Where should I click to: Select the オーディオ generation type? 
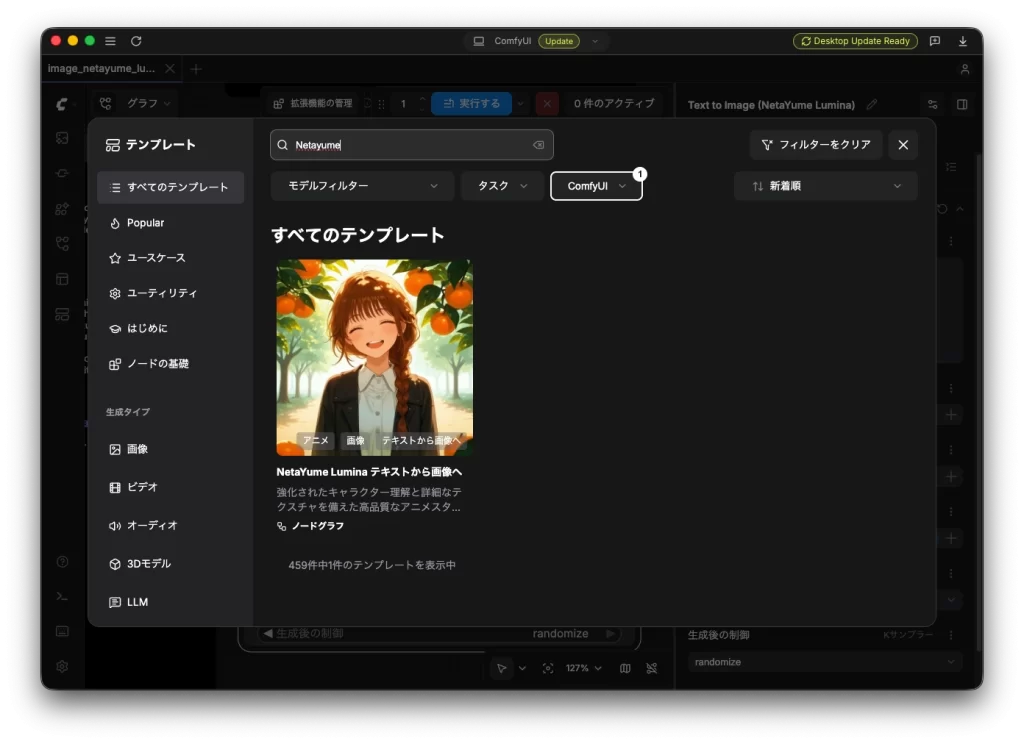[170, 526]
